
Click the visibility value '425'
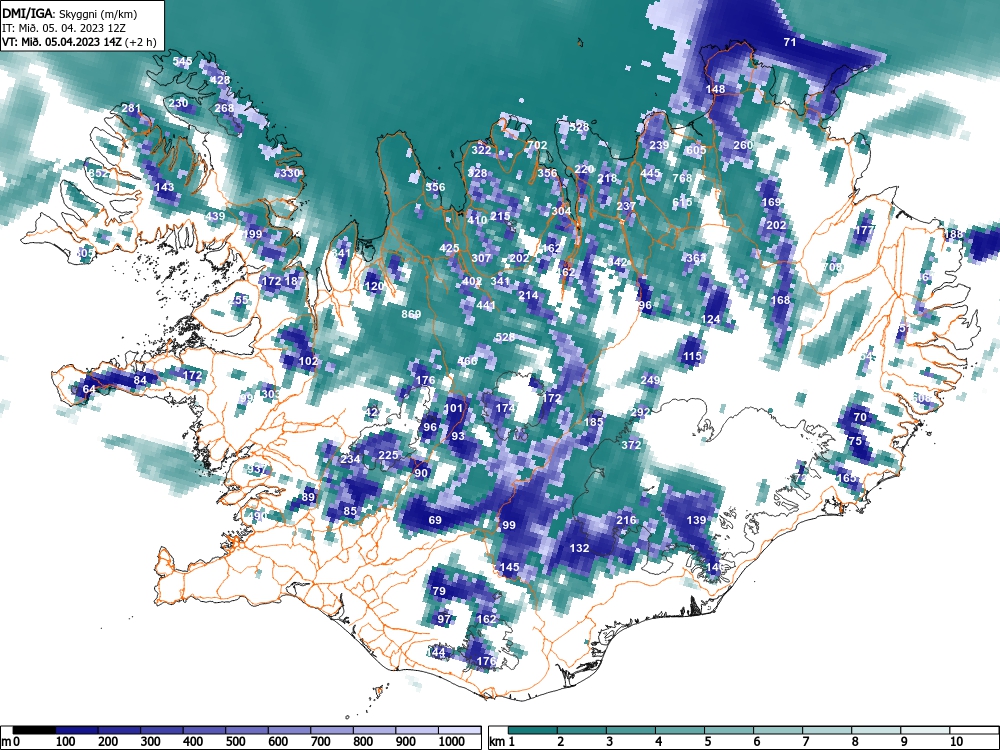pyautogui.click(x=449, y=248)
